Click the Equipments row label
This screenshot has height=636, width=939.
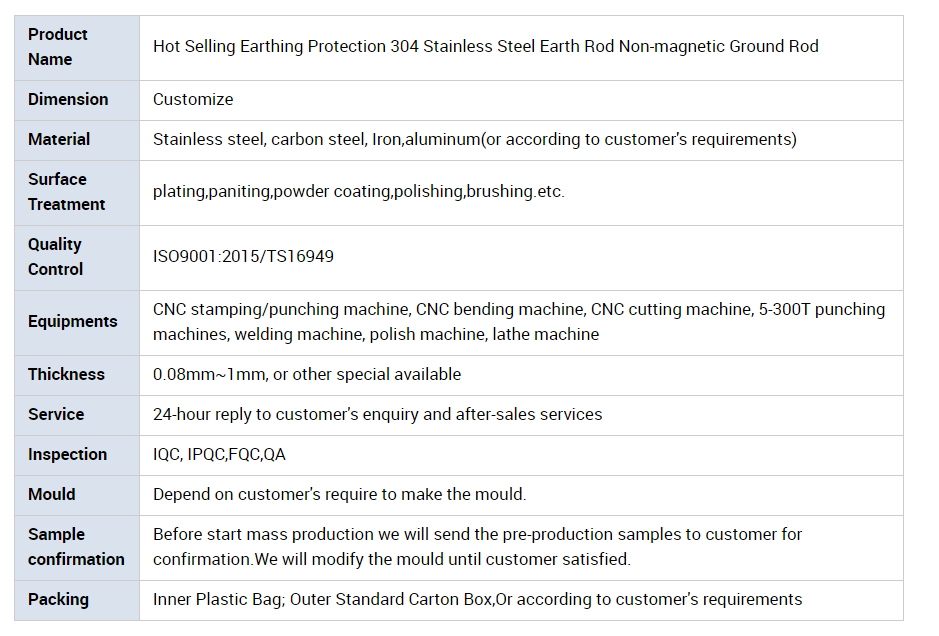[72, 322]
